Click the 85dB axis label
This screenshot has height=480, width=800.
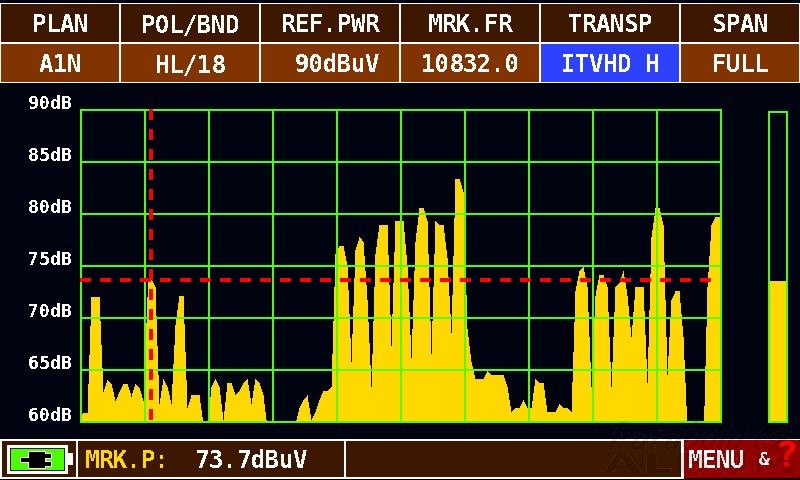click(50, 155)
